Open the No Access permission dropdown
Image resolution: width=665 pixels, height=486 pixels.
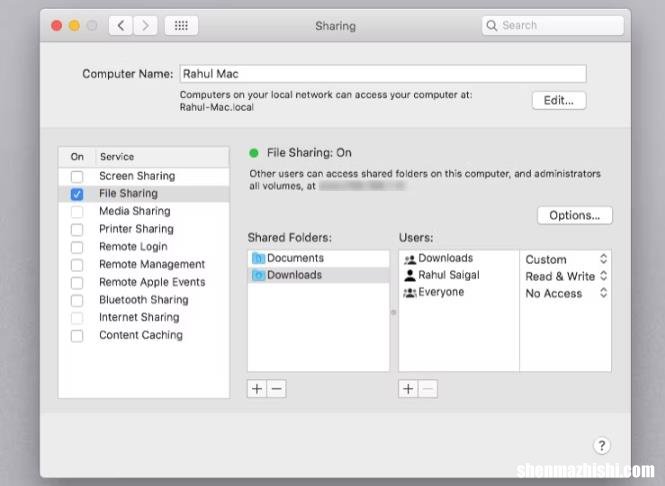click(566, 293)
